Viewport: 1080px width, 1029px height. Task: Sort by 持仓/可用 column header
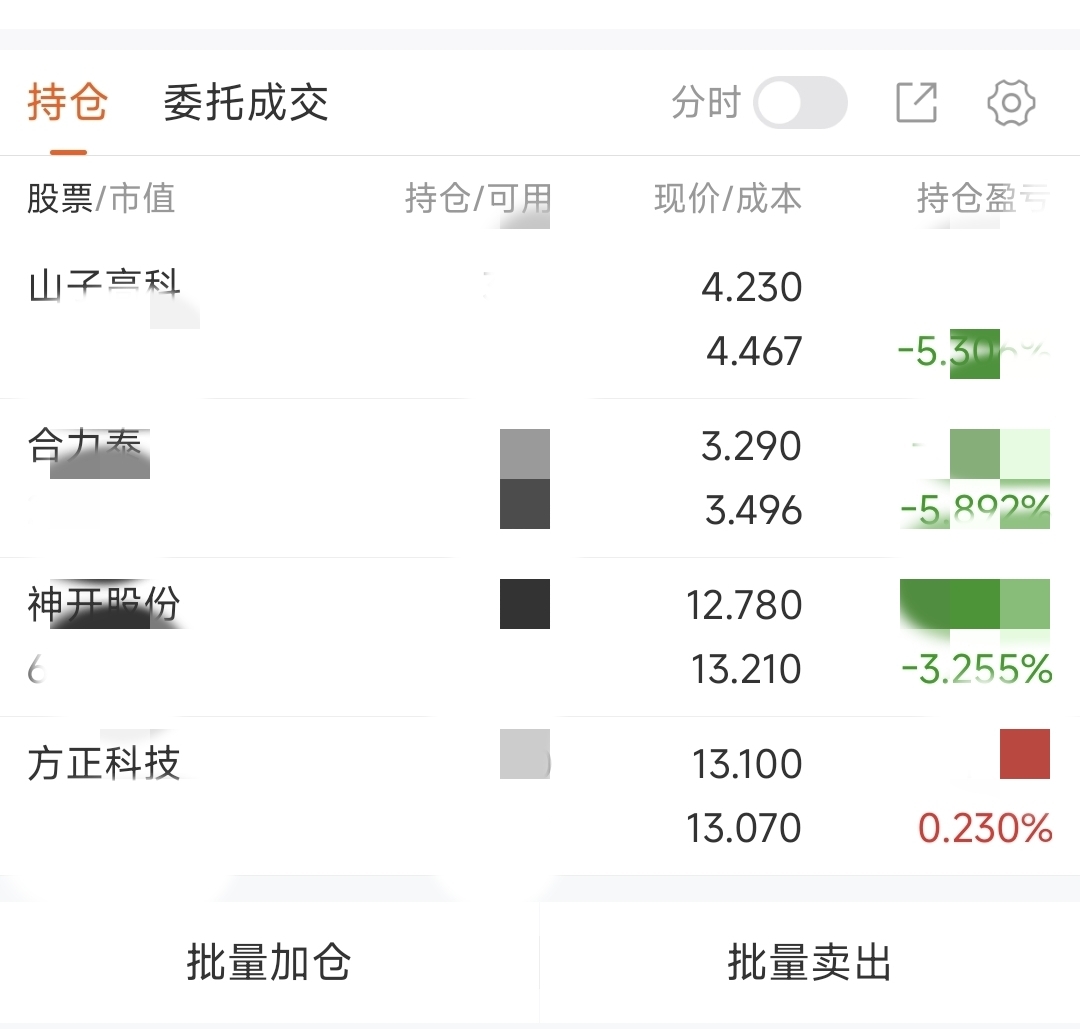[477, 198]
